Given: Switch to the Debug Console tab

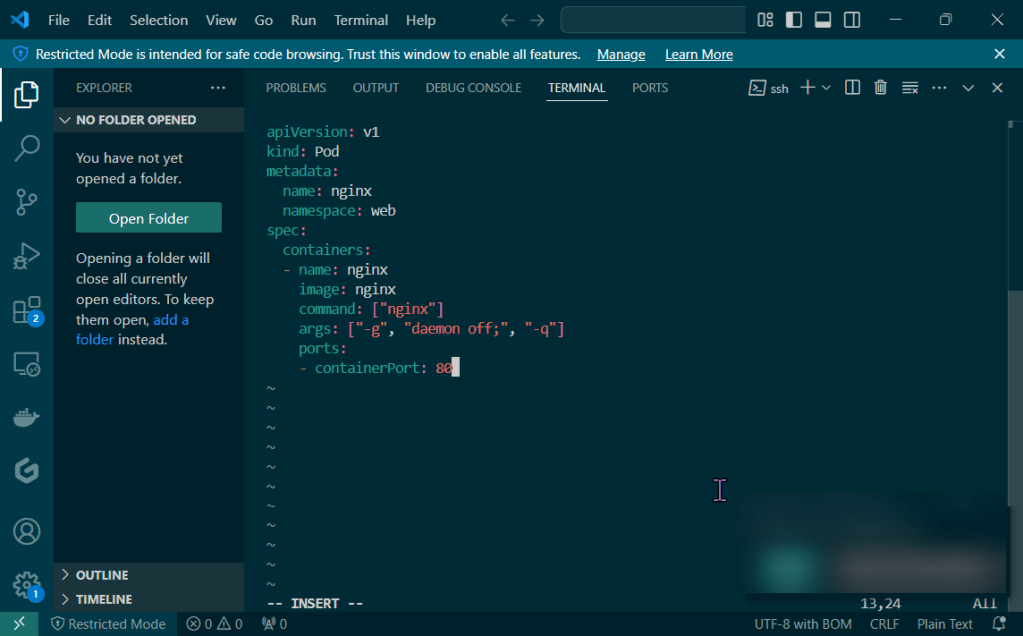Looking at the screenshot, I should (473, 88).
